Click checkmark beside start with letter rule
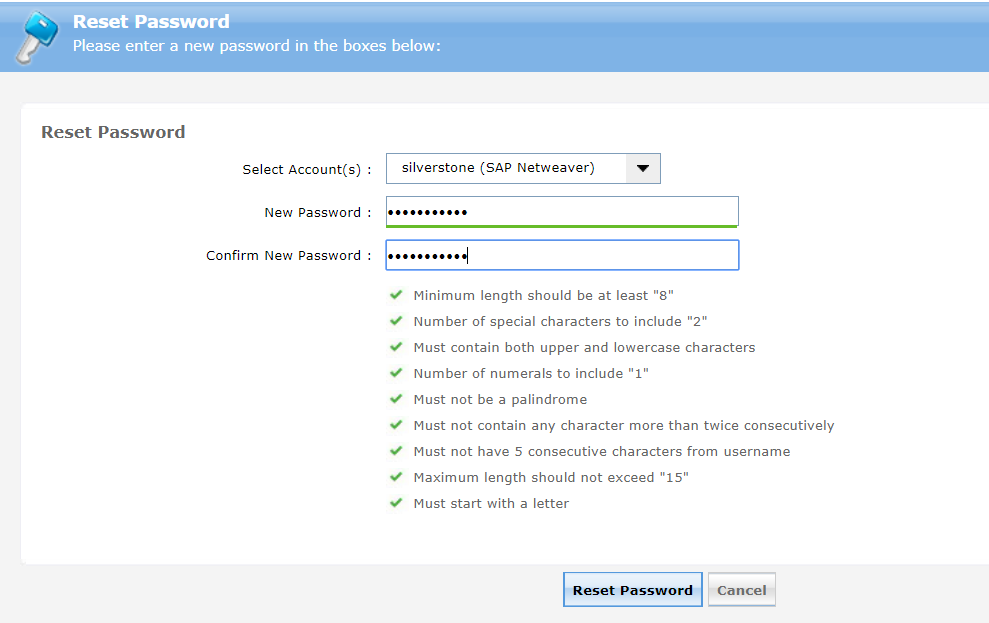 click(x=397, y=503)
